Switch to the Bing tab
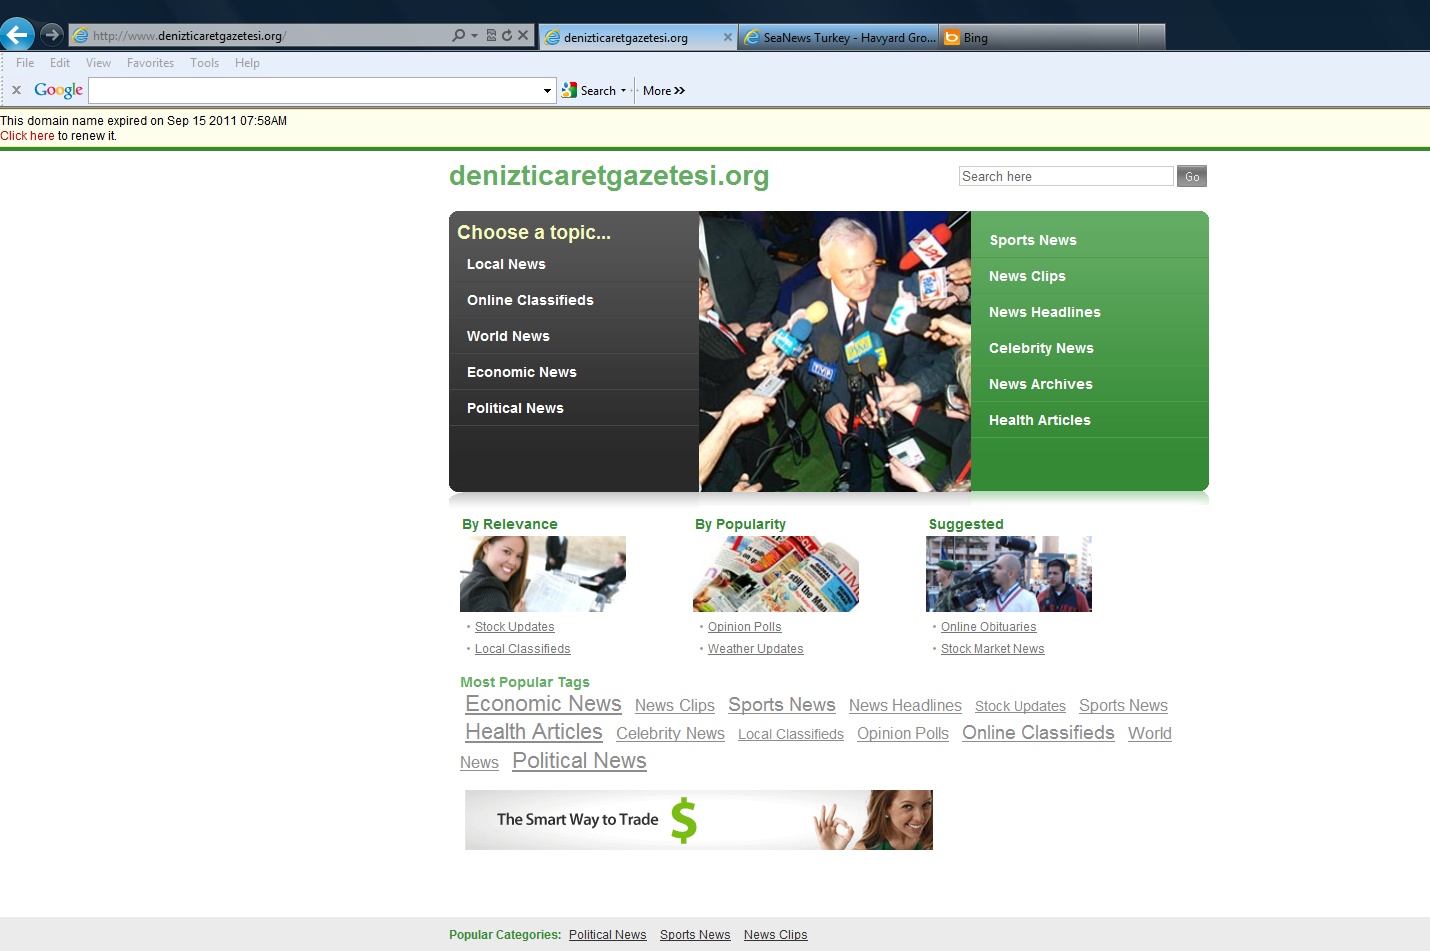 (1040, 38)
